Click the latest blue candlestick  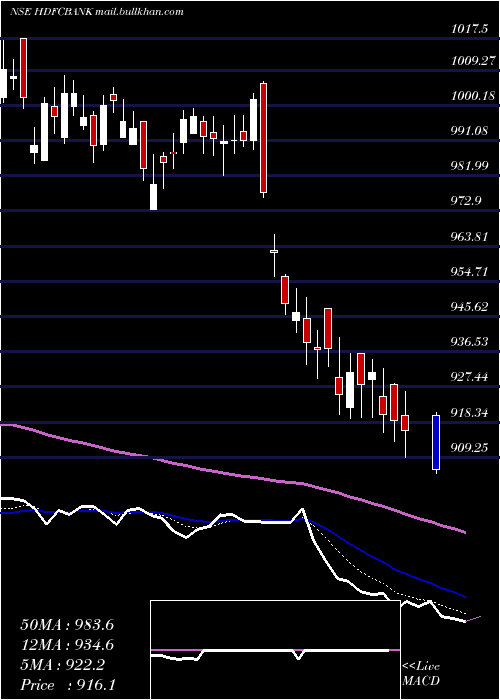pyautogui.click(x=436, y=442)
